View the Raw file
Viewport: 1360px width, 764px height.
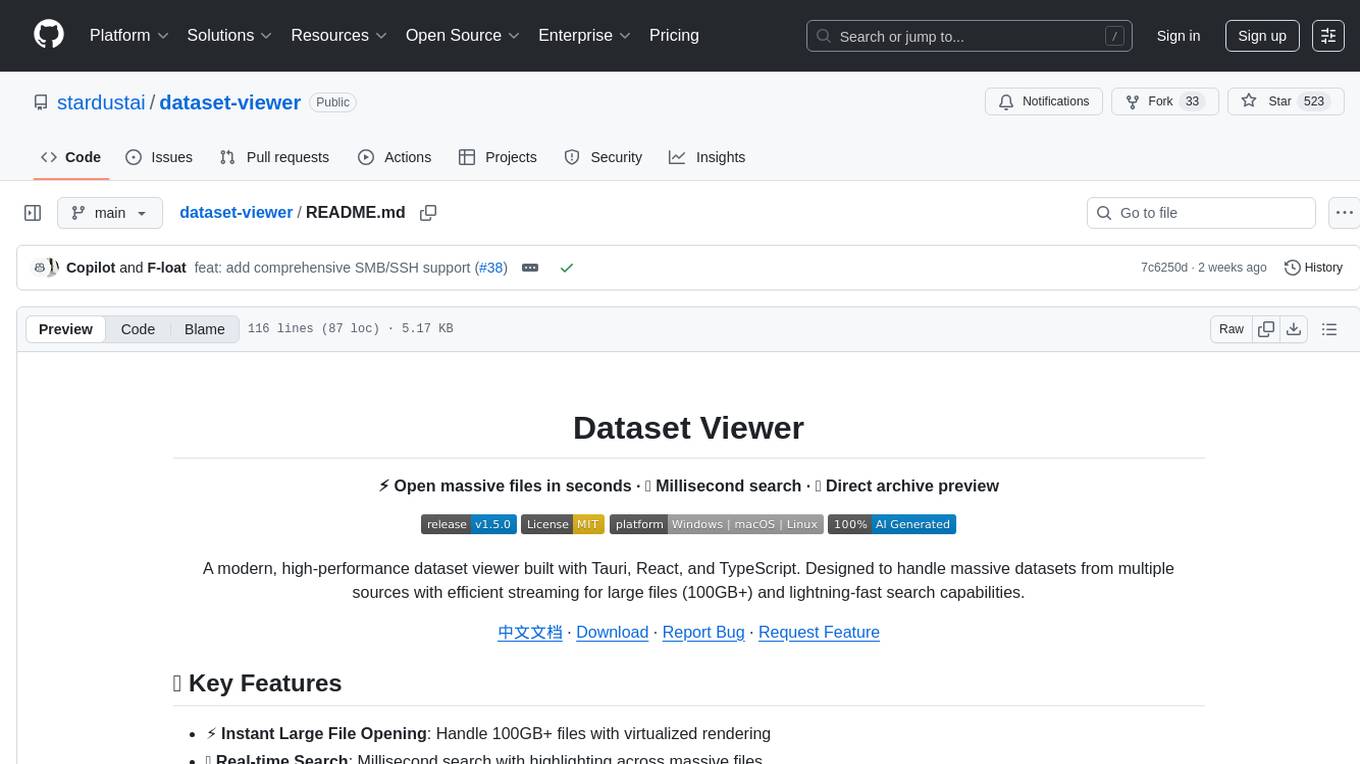pos(1231,329)
